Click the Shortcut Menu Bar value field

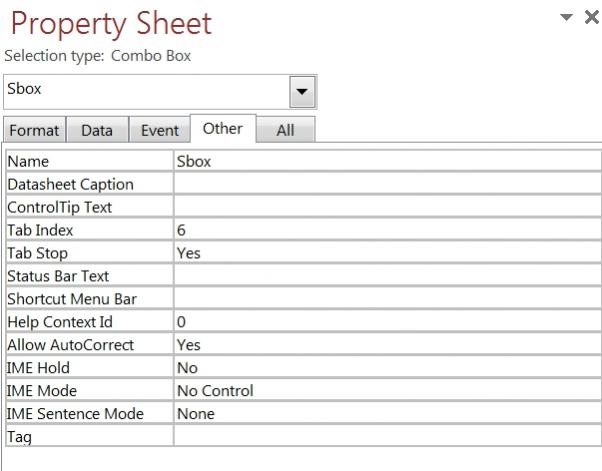pos(387,299)
